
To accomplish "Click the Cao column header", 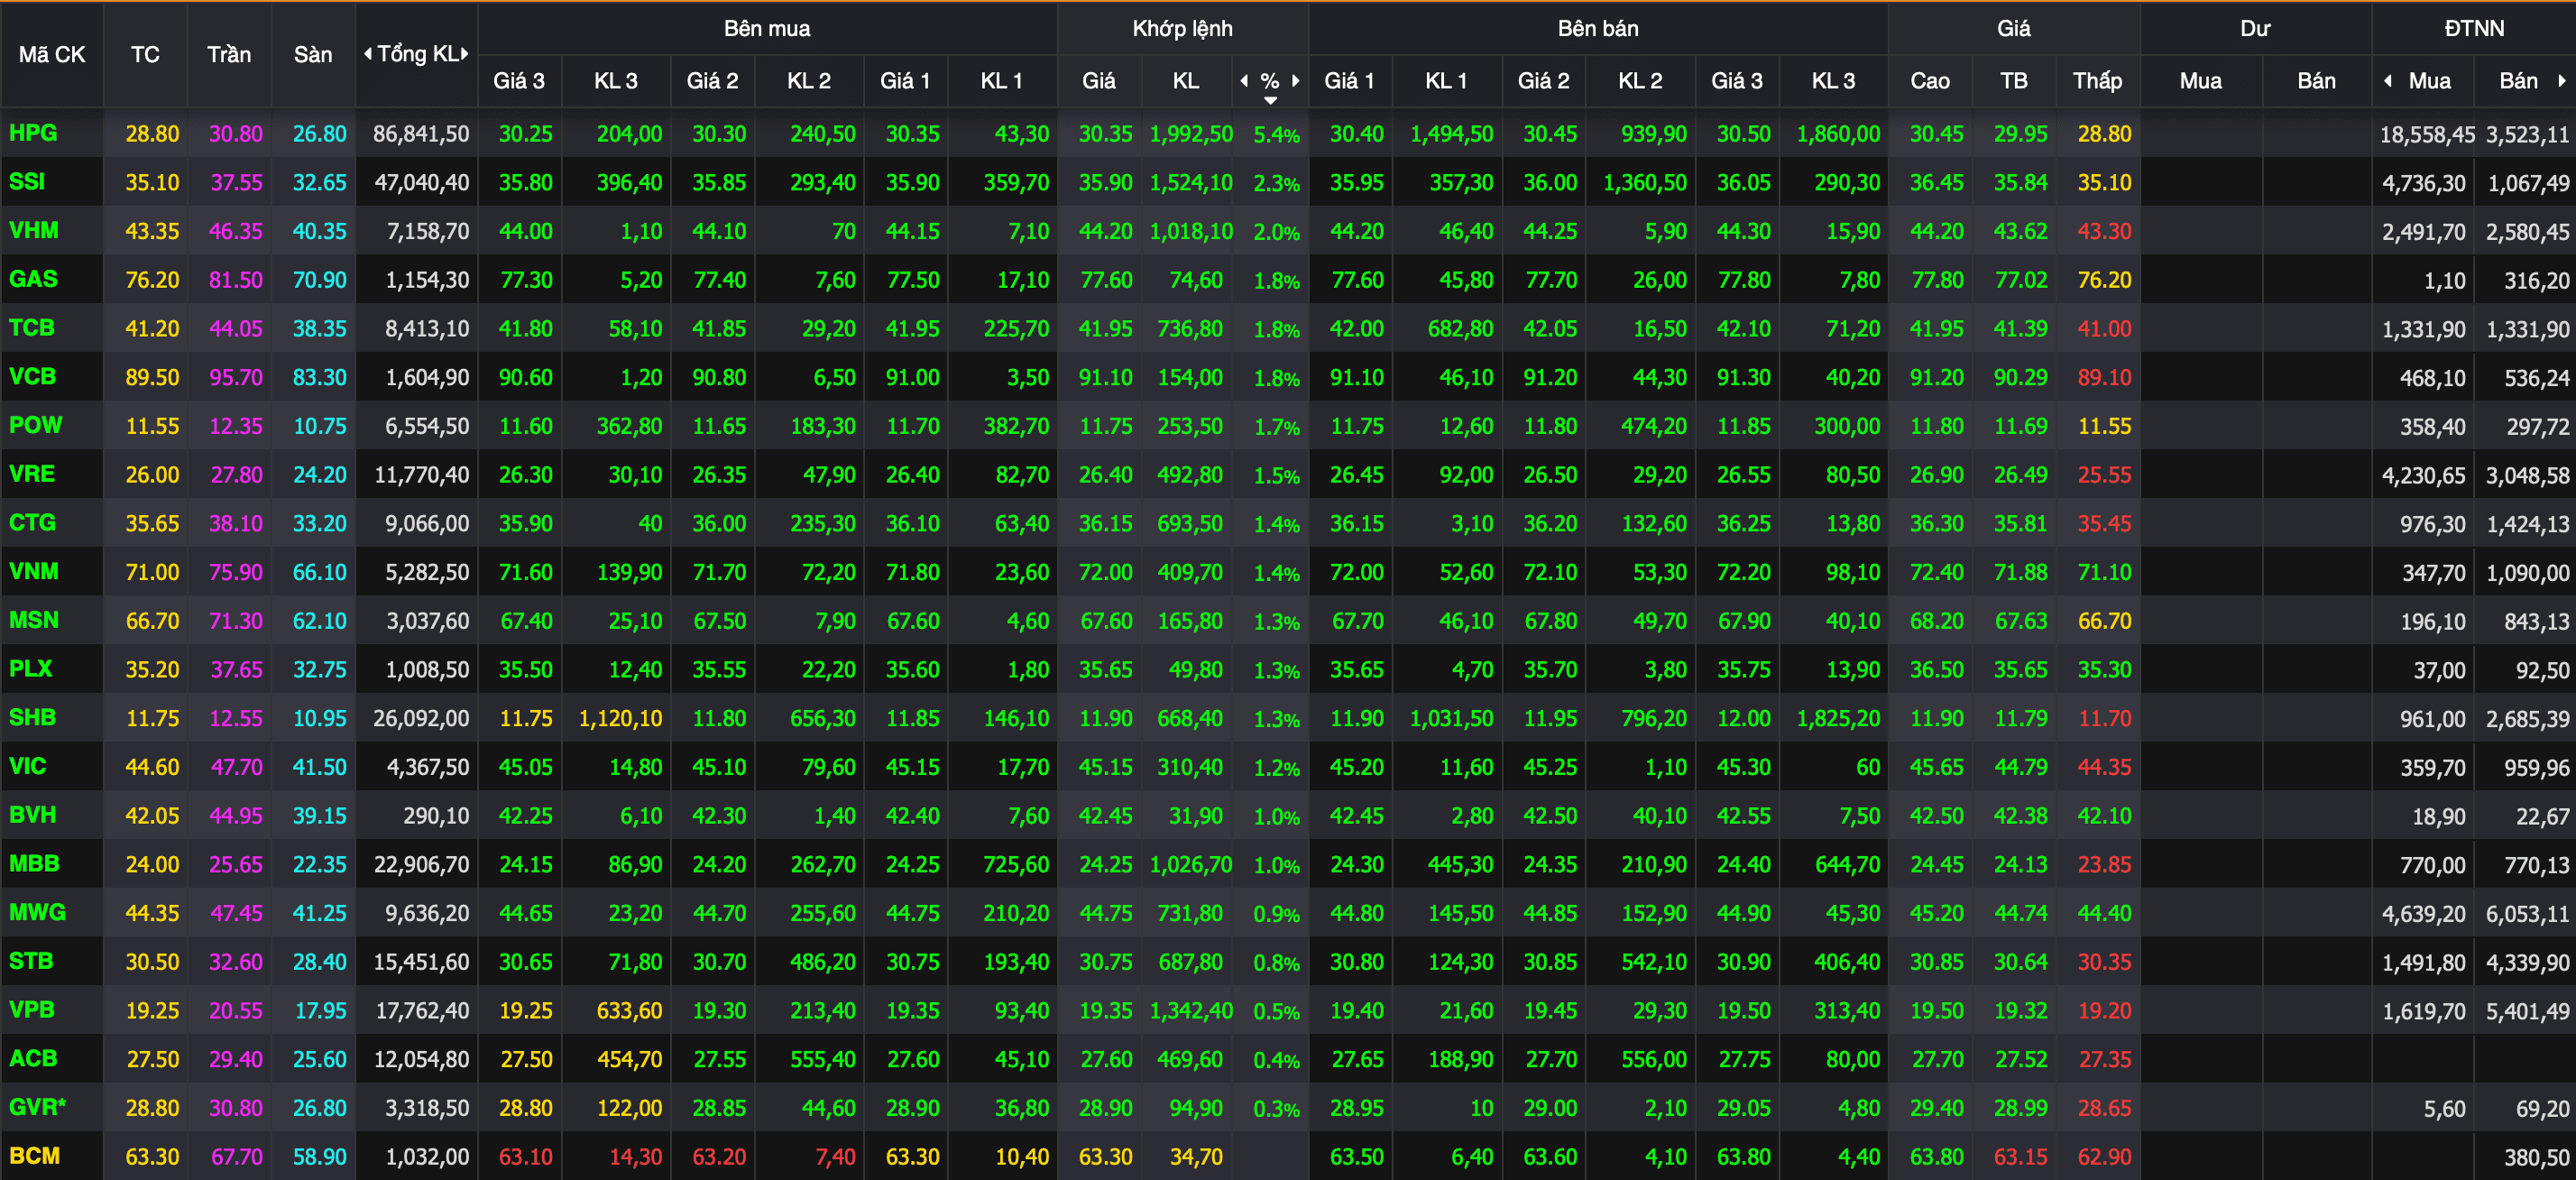I will (x=1930, y=81).
